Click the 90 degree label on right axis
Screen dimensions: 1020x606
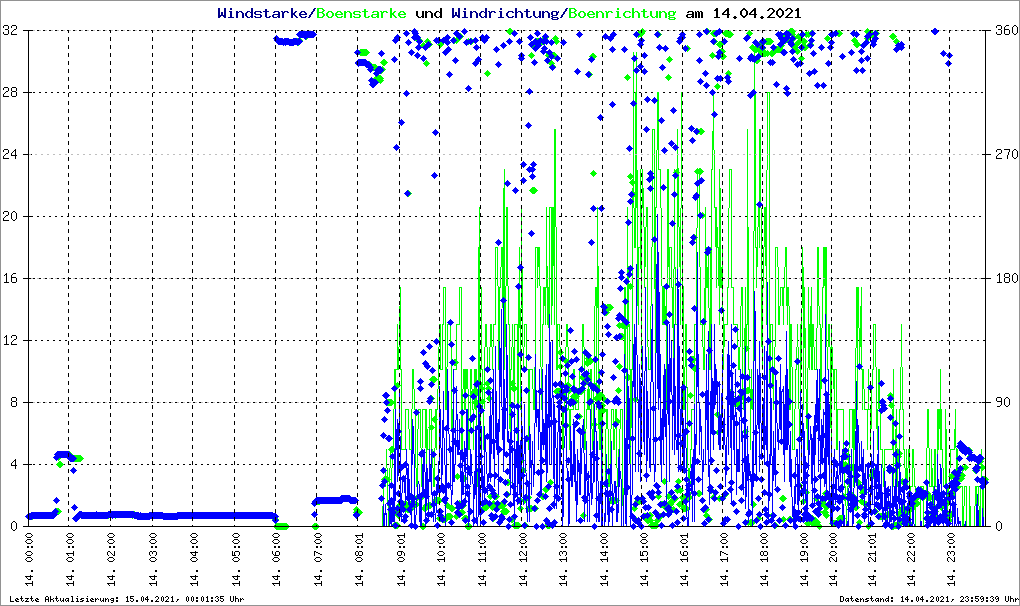tap(1001, 402)
